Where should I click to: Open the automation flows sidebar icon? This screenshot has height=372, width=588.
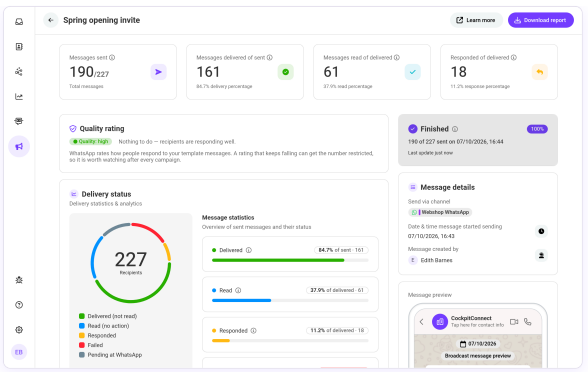tap(19, 71)
